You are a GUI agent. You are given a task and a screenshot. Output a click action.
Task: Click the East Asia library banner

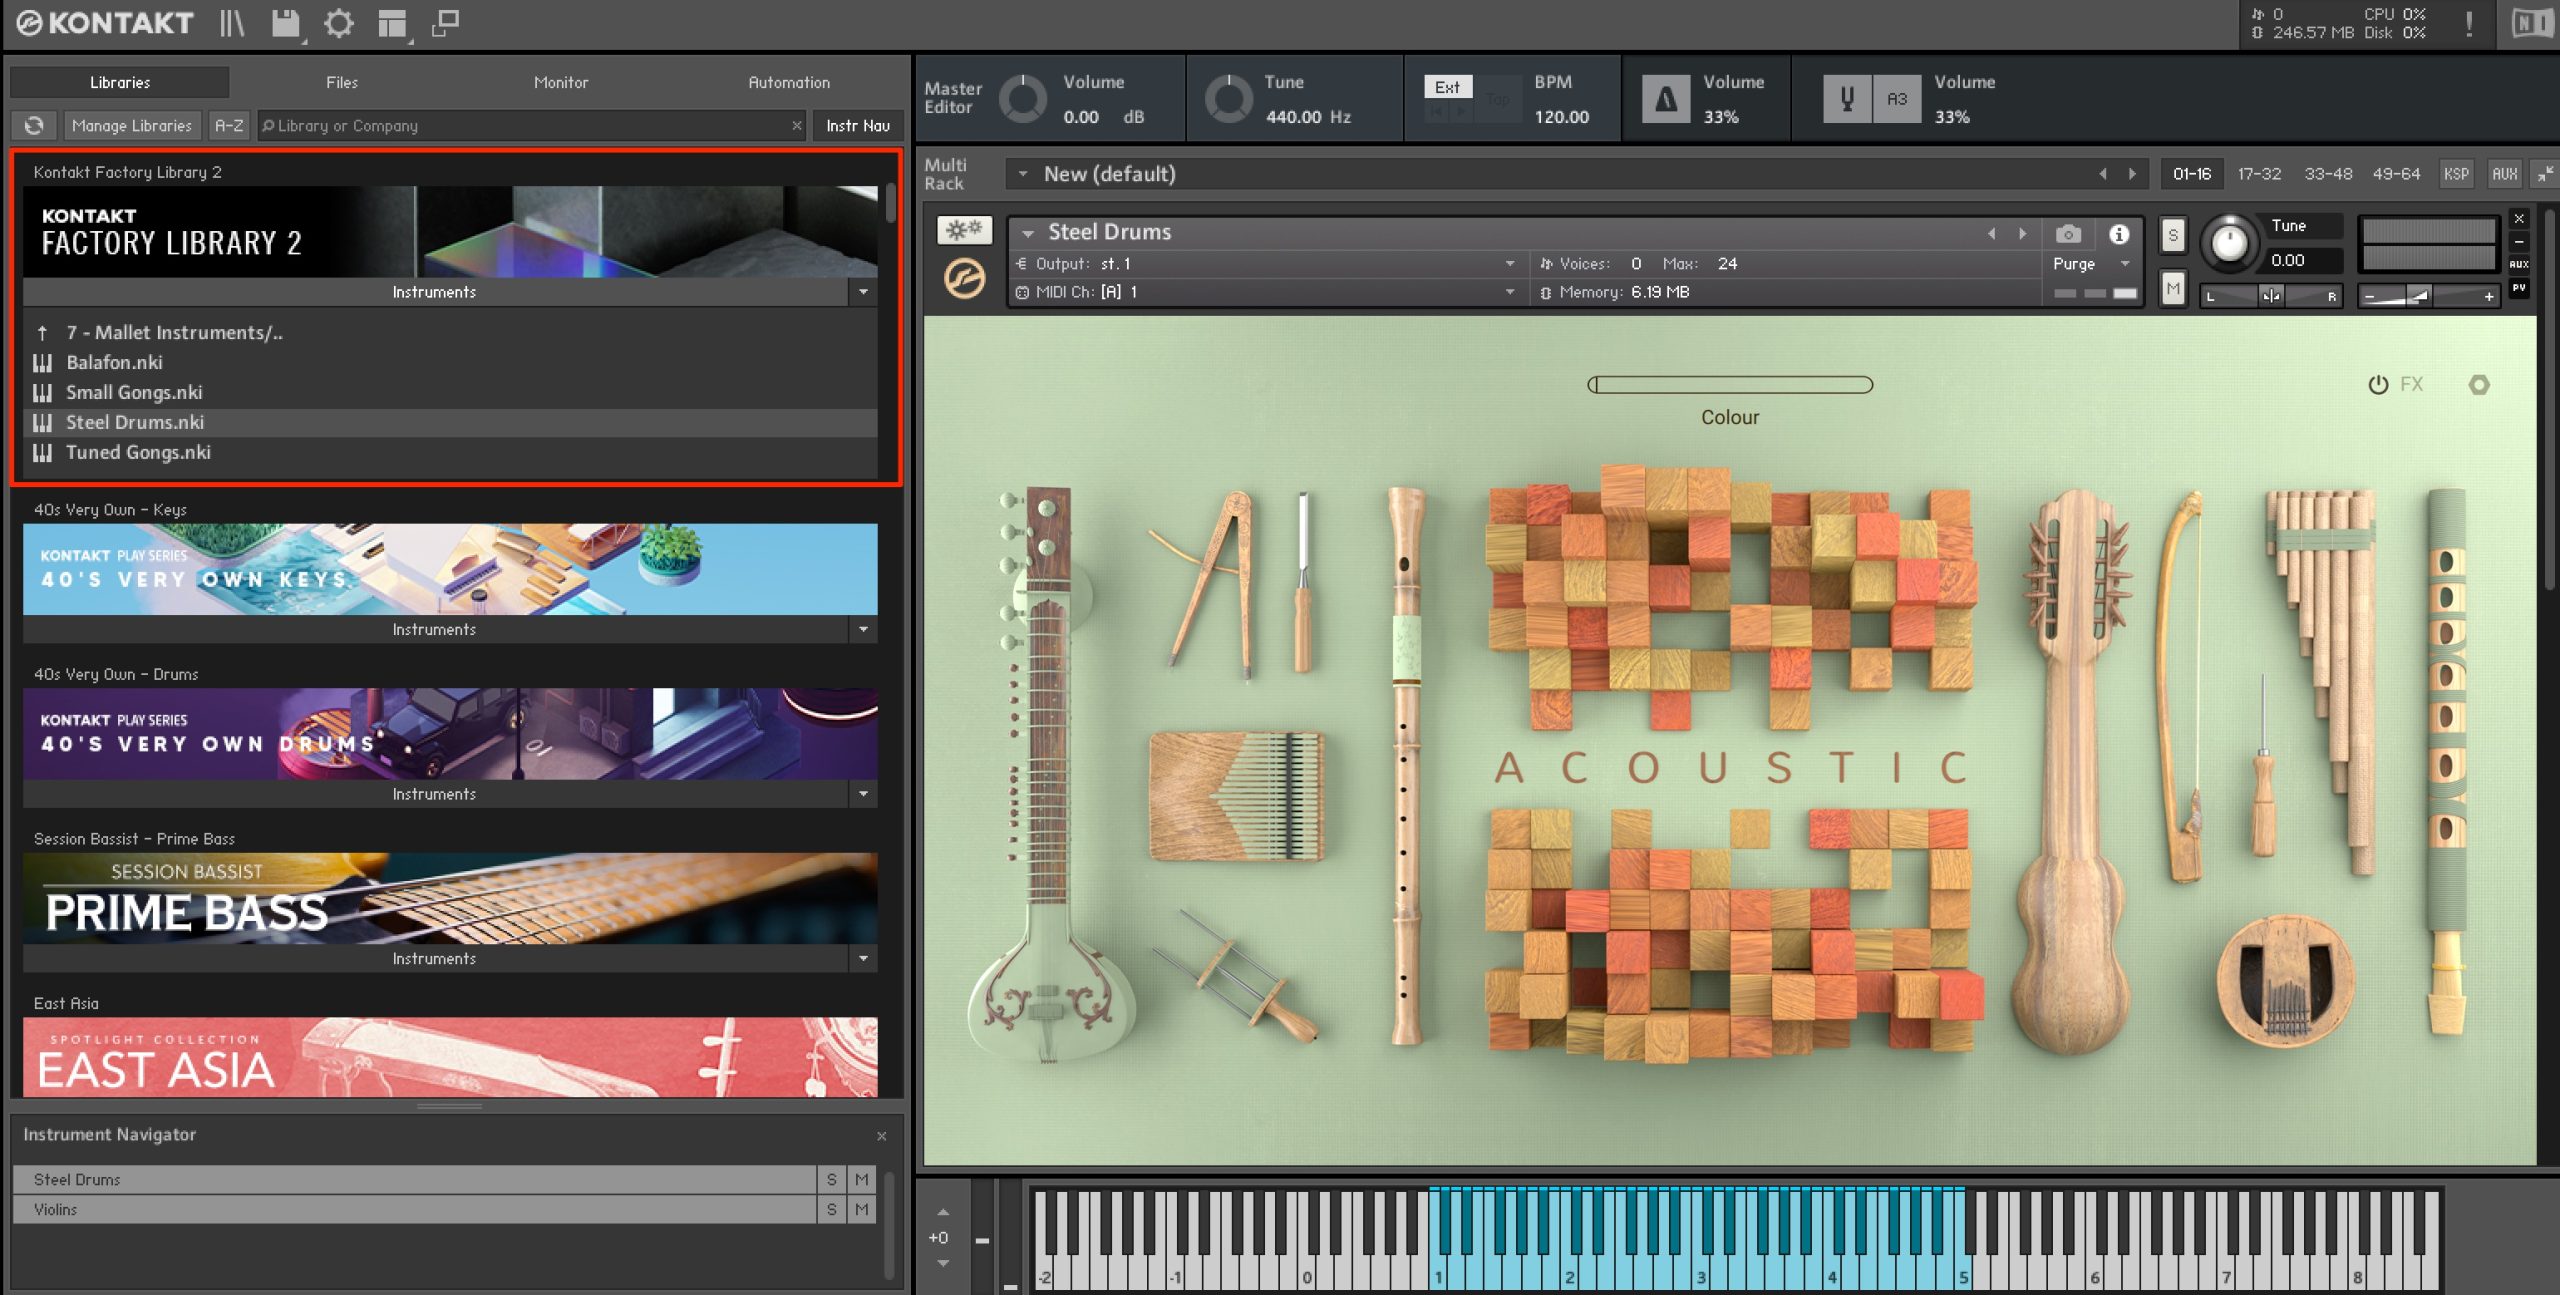[x=450, y=1057]
